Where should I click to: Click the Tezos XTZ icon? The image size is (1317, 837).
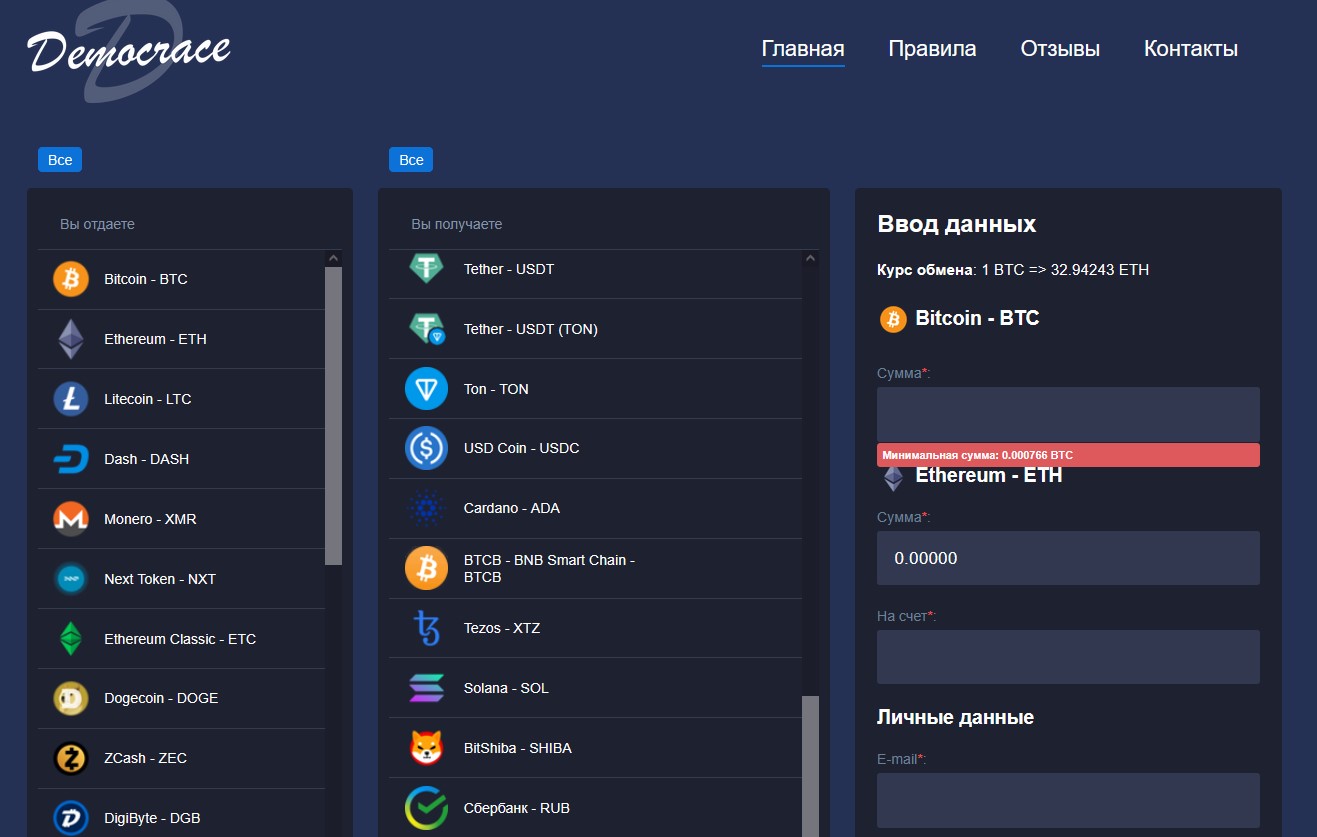coord(427,628)
